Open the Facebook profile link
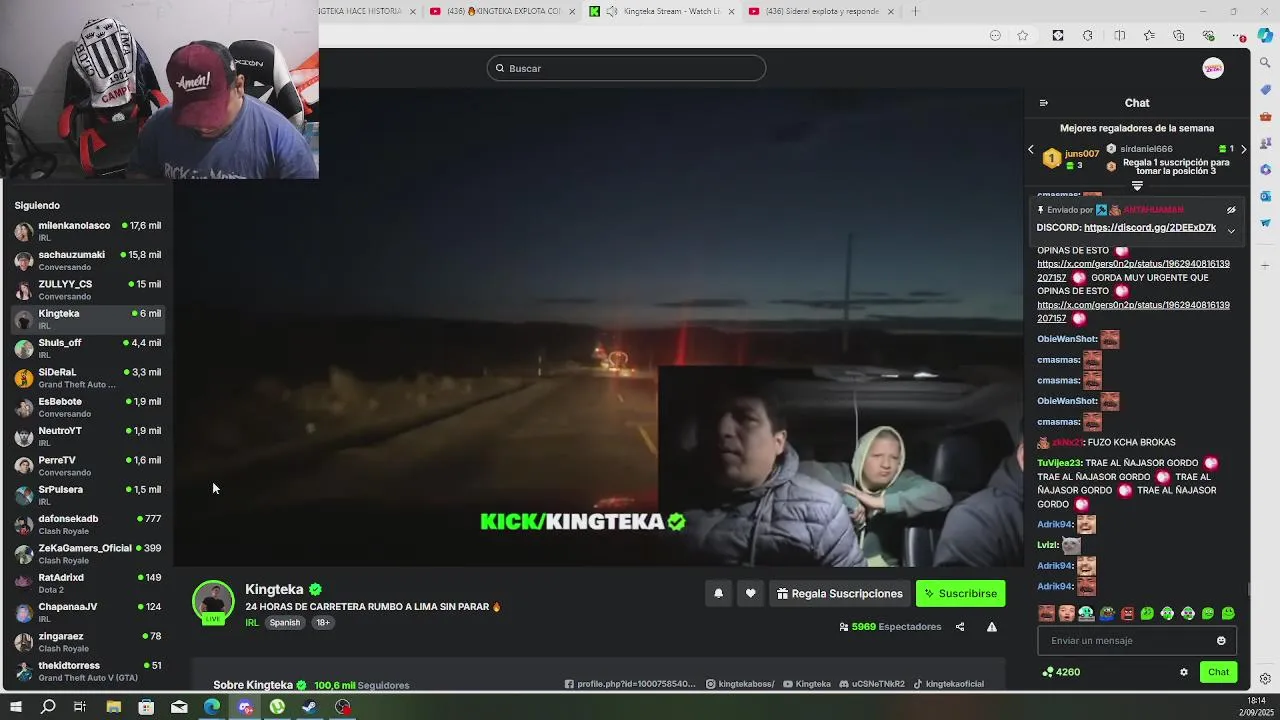This screenshot has width=1280, height=720. (x=630, y=684)
